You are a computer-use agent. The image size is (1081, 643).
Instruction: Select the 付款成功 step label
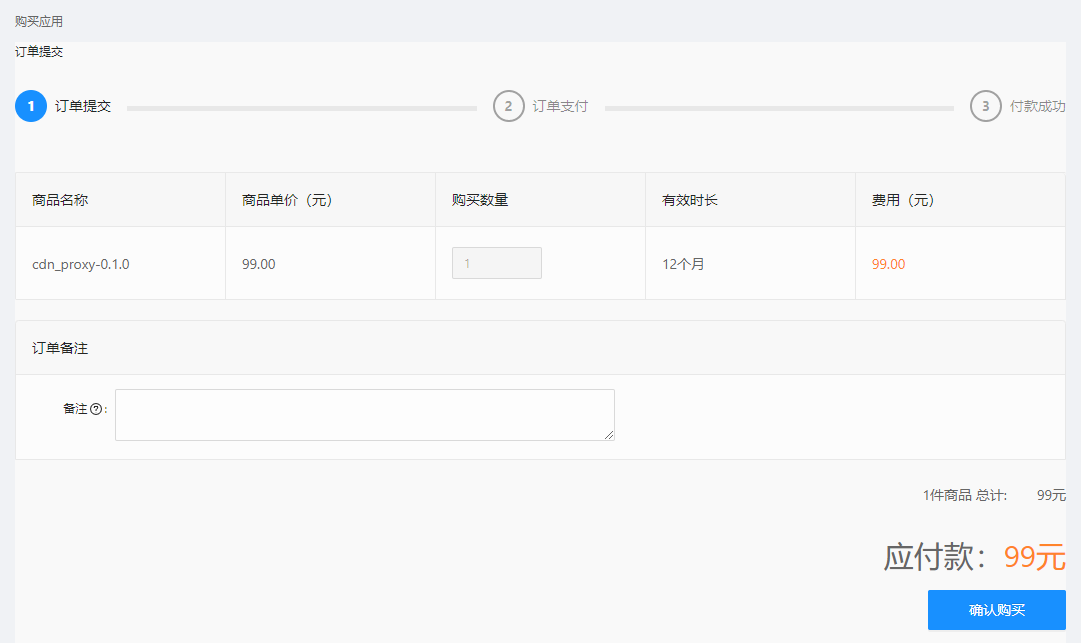pyautogui.click(x=1037, y=106)
